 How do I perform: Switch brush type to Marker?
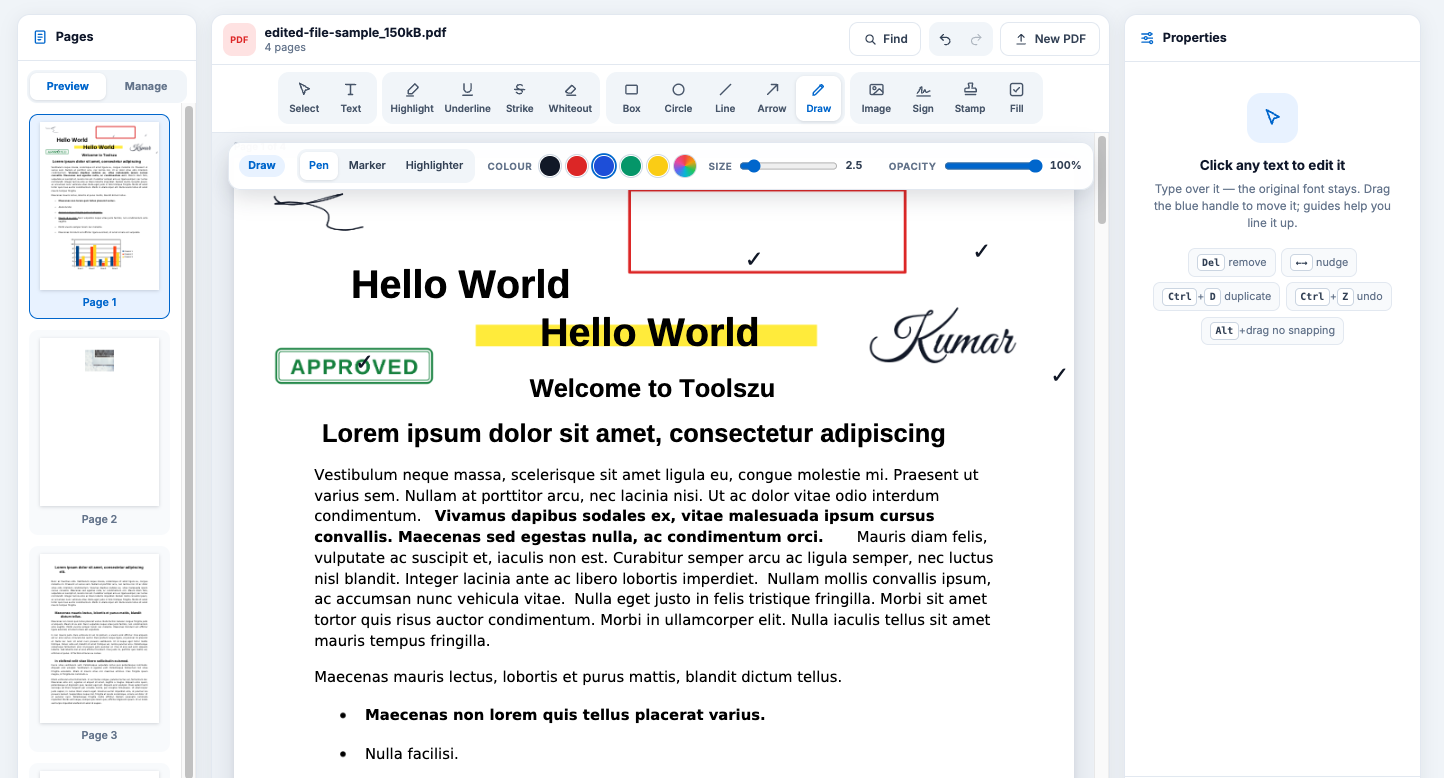(367, 166)
